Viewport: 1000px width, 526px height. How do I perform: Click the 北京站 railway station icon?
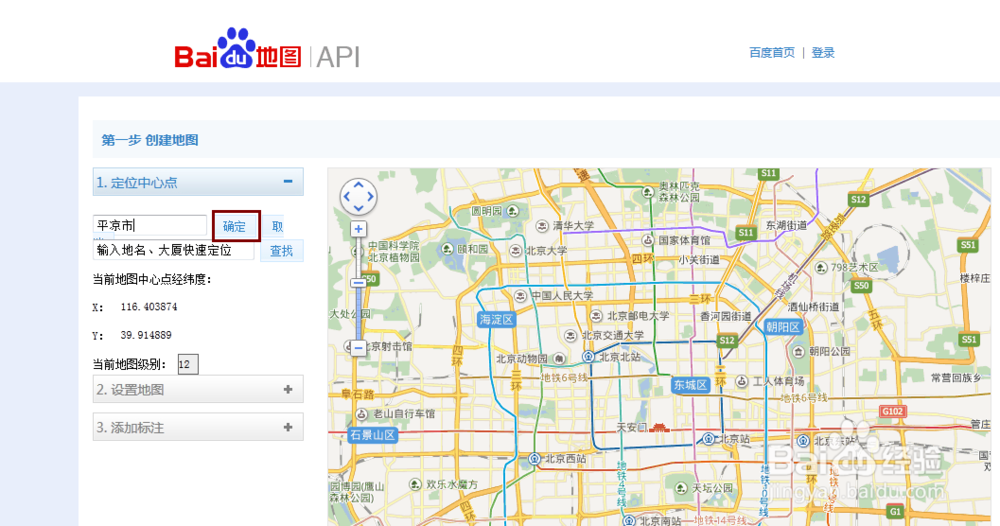[709, 439]
